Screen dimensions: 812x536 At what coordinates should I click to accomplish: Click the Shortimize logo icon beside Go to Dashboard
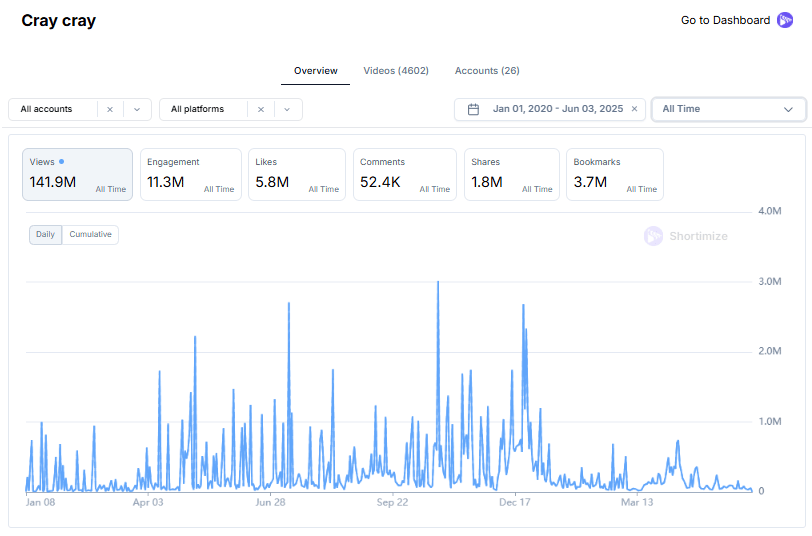(x=785, y=20)
